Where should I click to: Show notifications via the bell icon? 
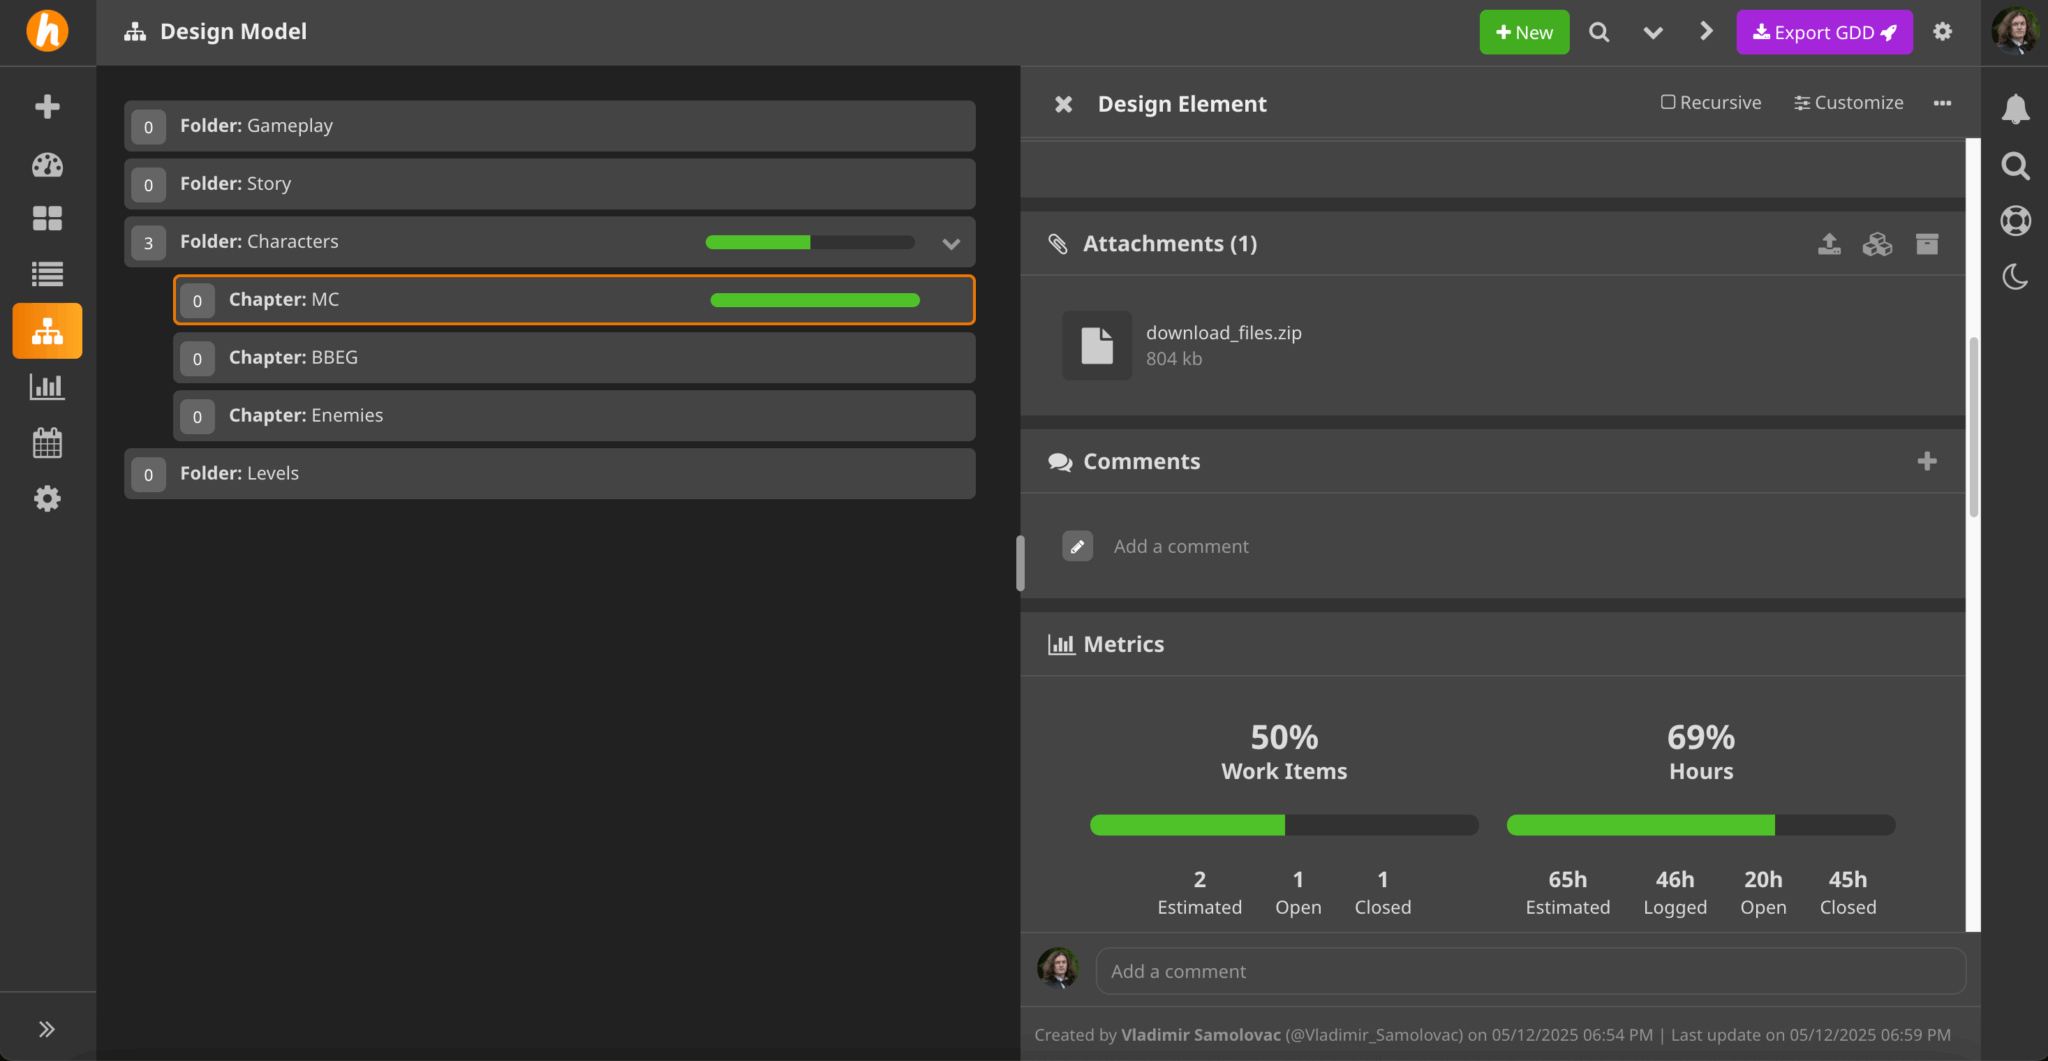pyautogui.click(x=2015, y=110)
